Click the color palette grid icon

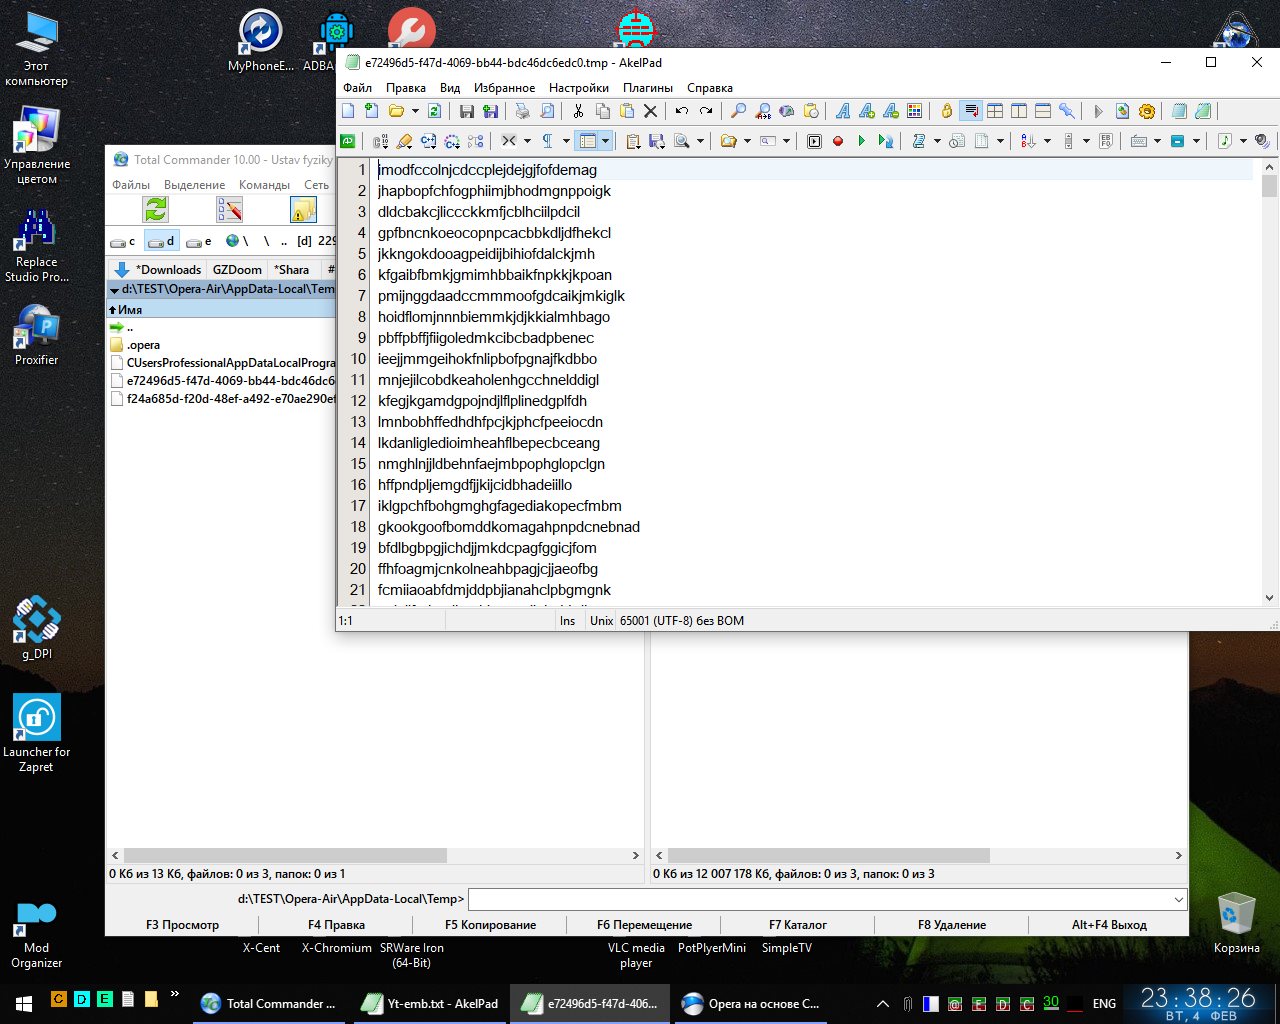(914, 111)
